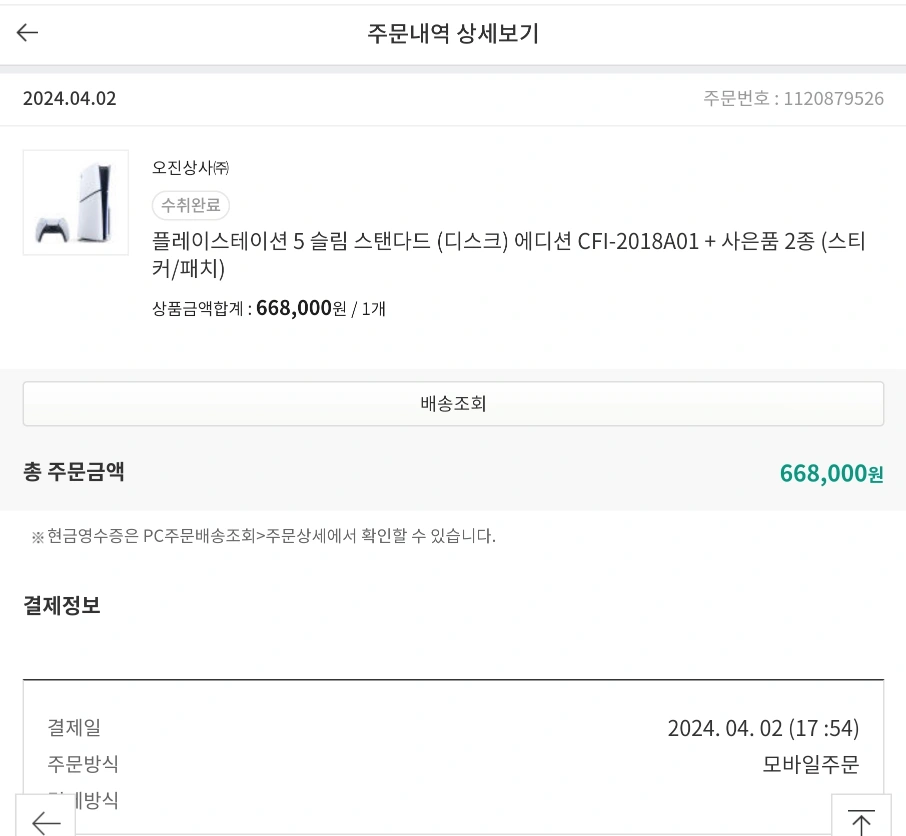The height and width of the screenshot is (836, 906).
Task: Select the 결제정보 section heading
Action: (62, 605)
